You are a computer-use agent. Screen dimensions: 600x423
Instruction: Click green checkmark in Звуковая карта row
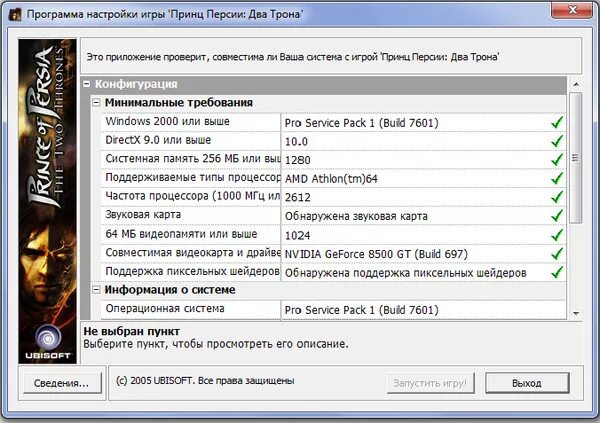pyautogui.click(x=557, y=216)
